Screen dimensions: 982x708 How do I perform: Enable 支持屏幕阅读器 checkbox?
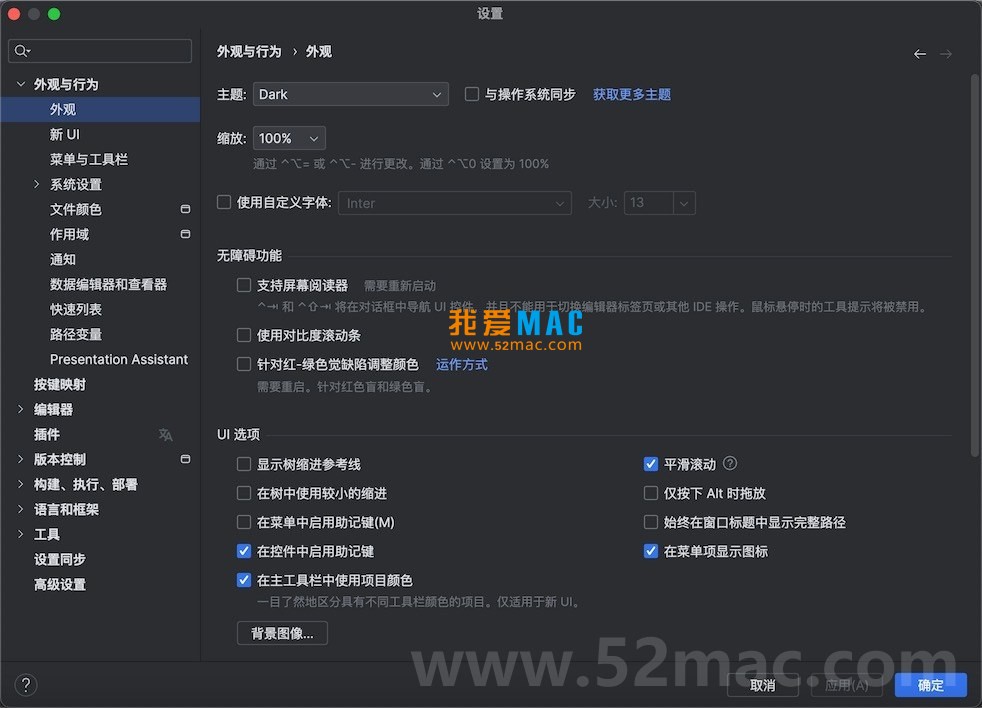pyautogui.click(x=244, y=285)
